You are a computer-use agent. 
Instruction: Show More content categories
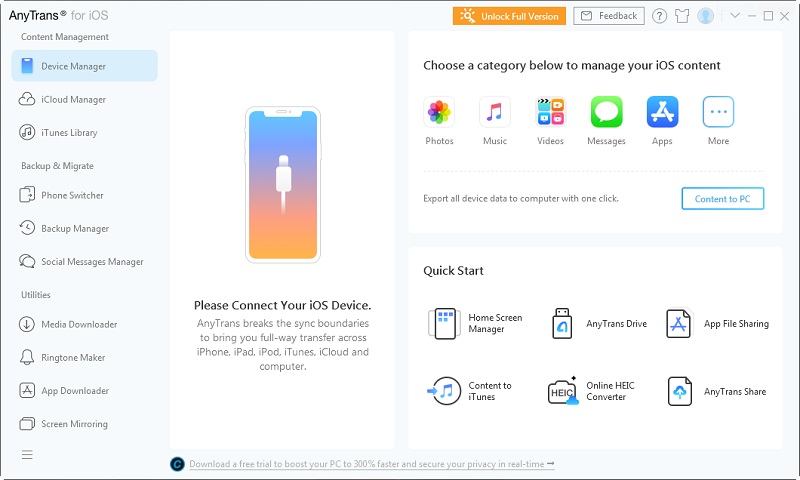[718, 112]
